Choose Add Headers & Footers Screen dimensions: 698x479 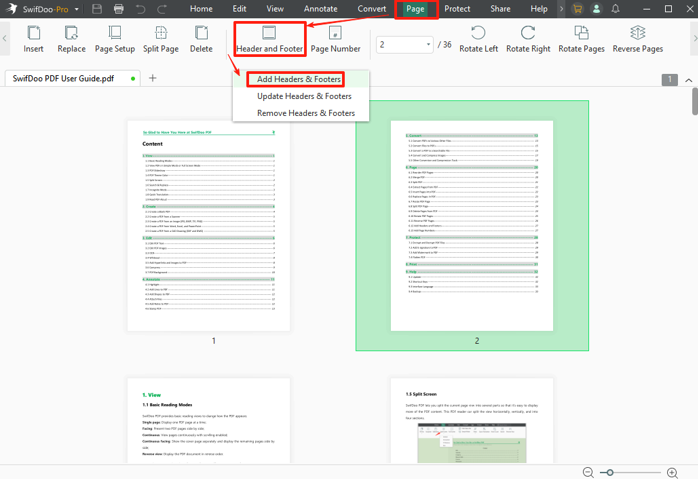(299, 79)
